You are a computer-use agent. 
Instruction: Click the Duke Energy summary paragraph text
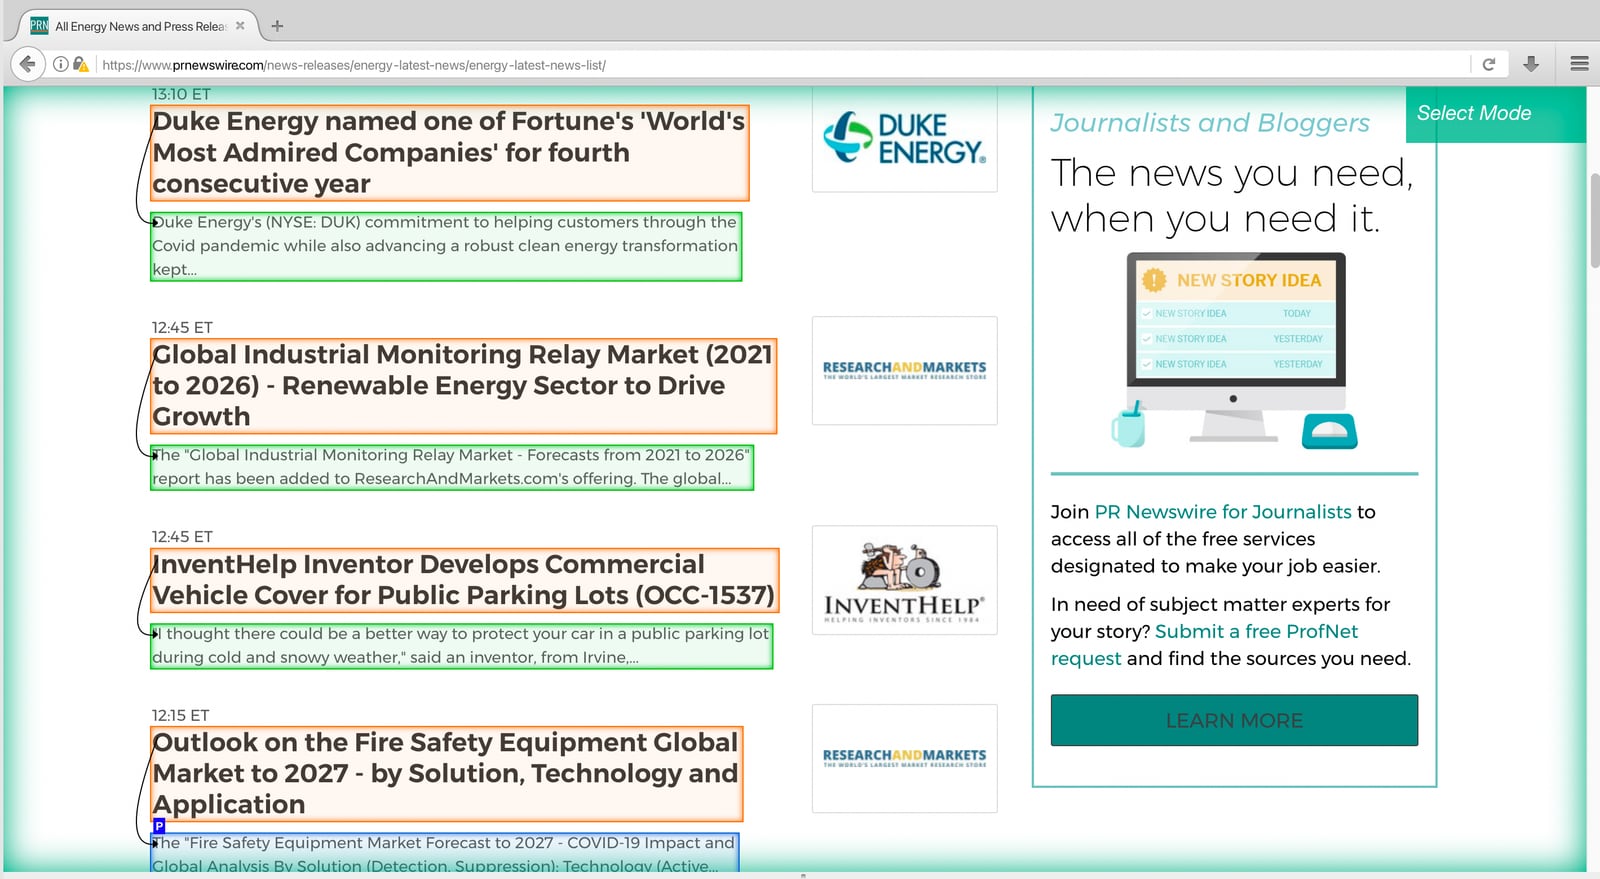coord(446,246)
